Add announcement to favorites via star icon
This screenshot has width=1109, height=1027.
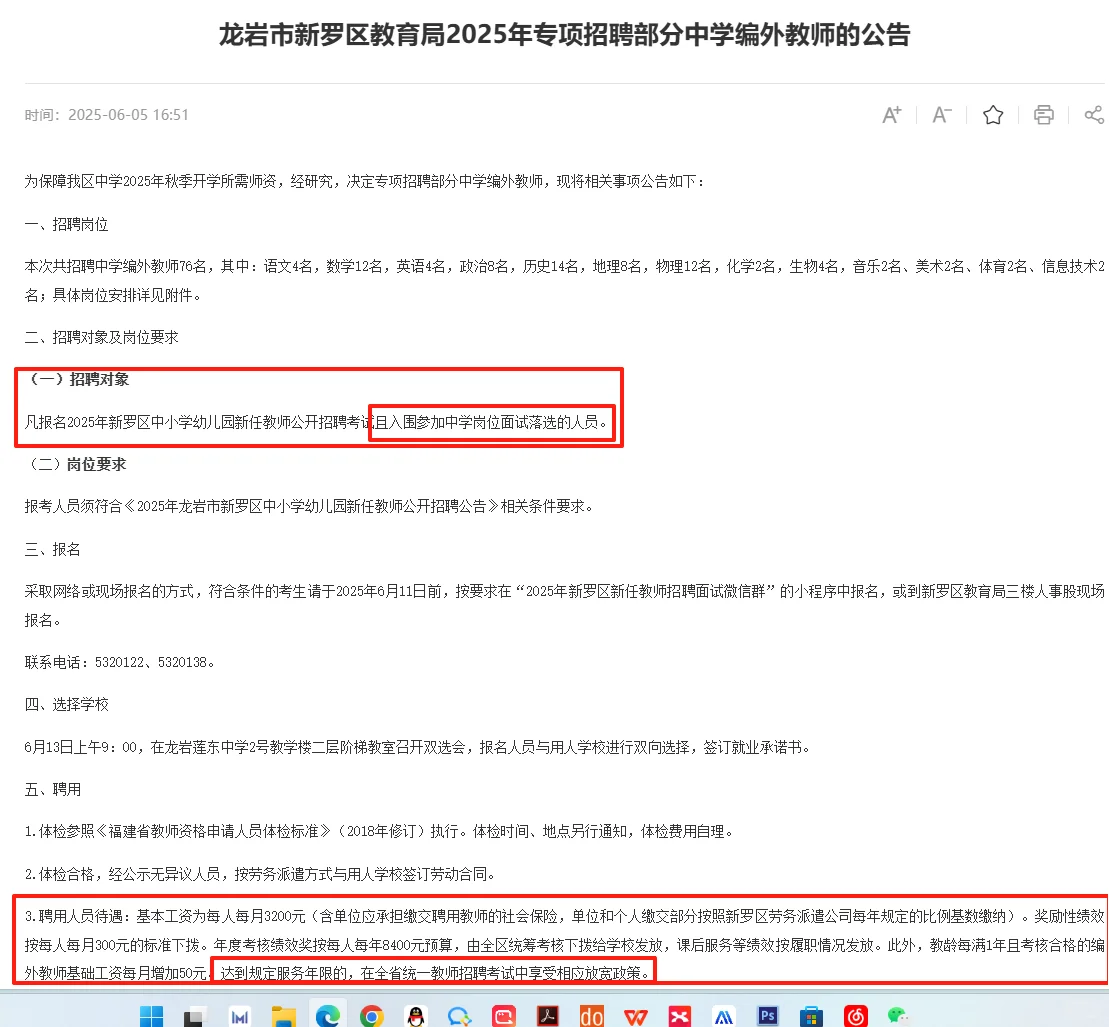[x=992, y=114]
